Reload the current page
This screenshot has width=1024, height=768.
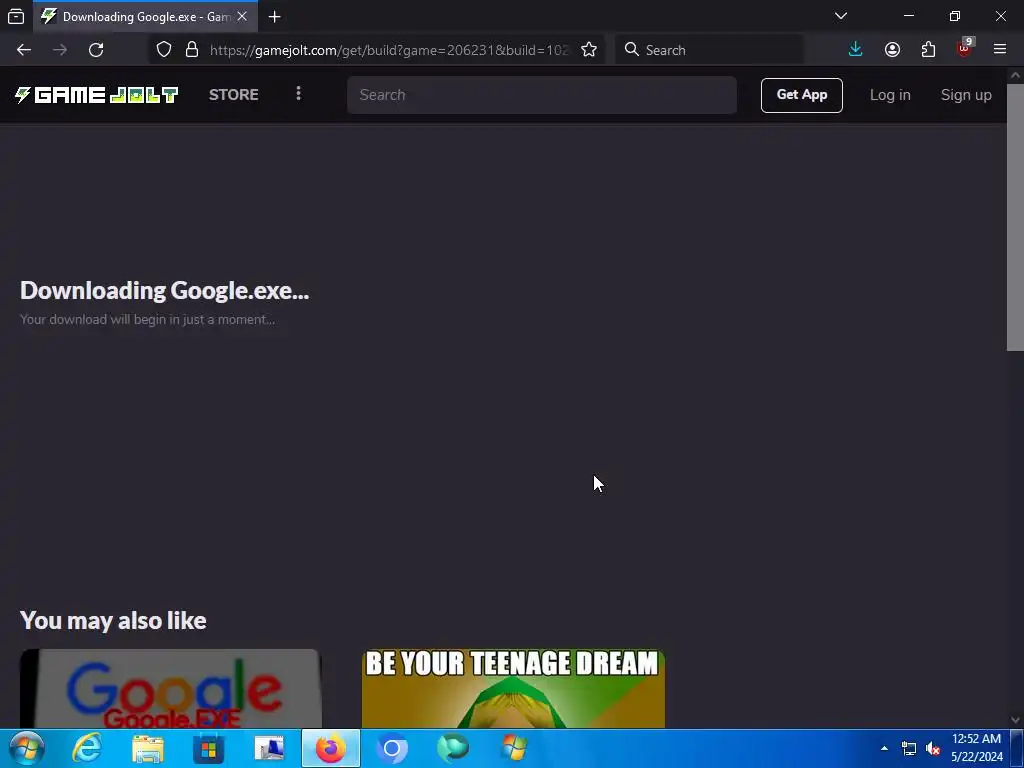96,50
